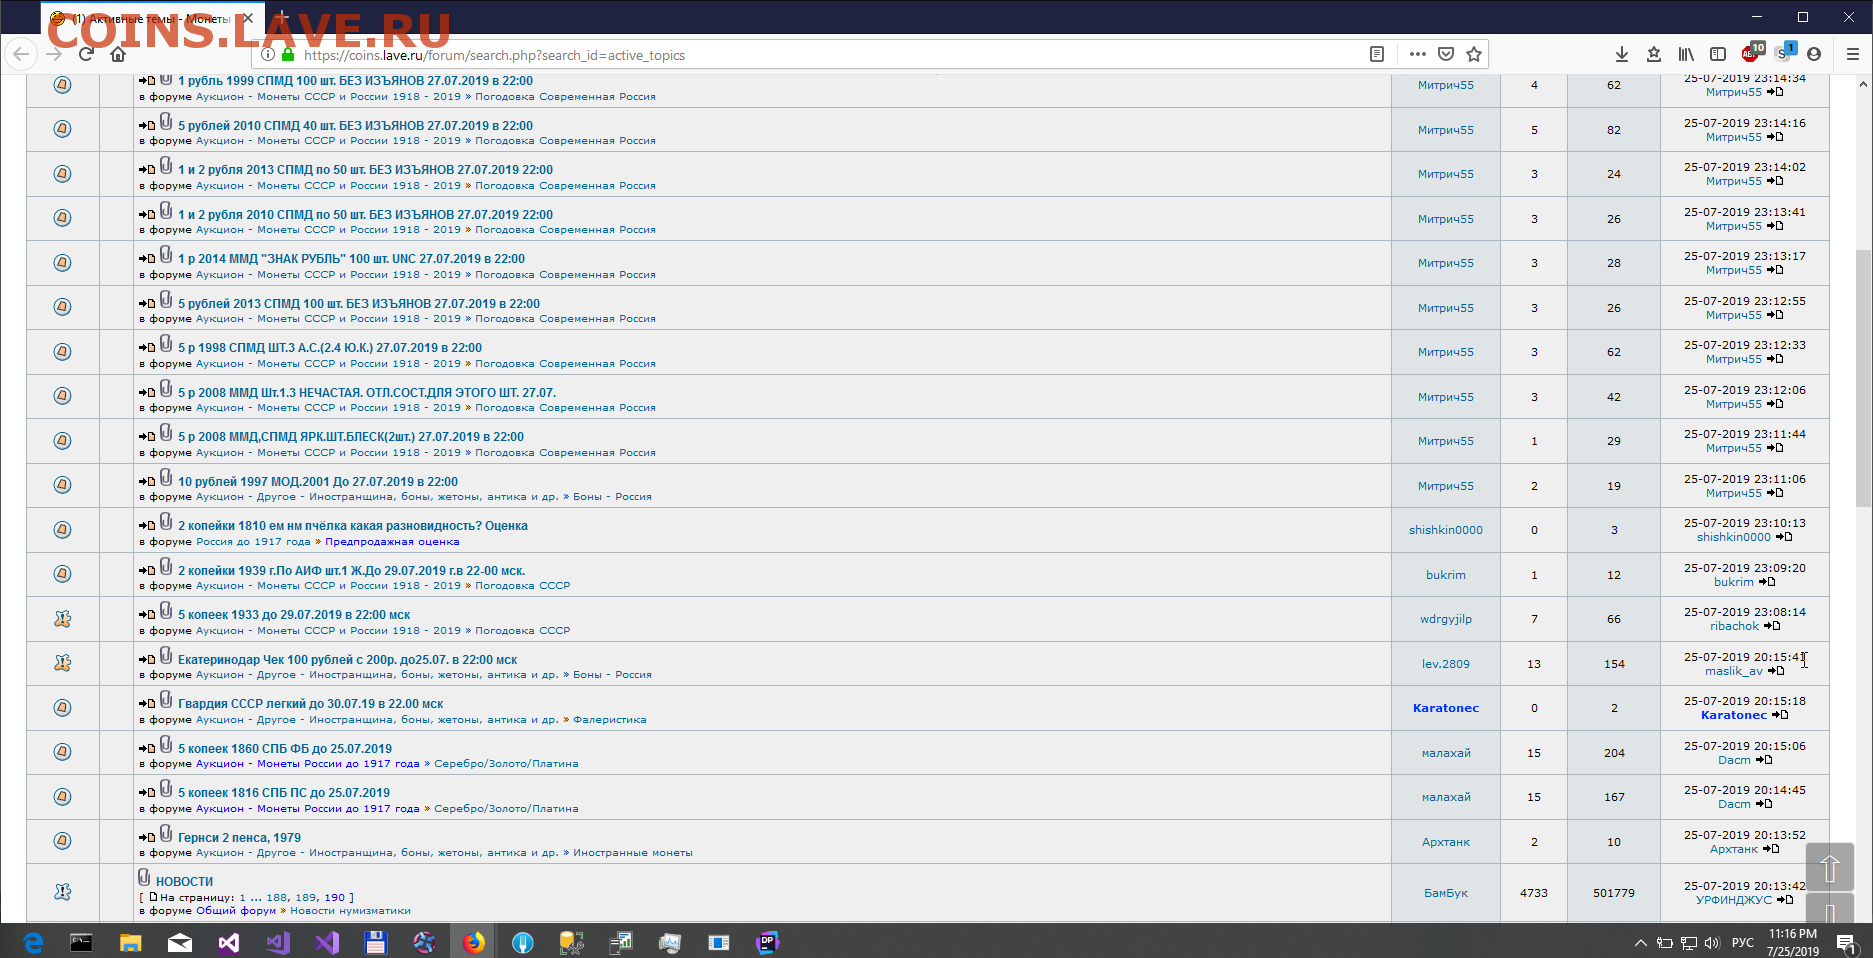Open Command Prompt from taskbar
Viewport: 1873px width, 958px height.
pyautogui.click(x=82, y=942)
